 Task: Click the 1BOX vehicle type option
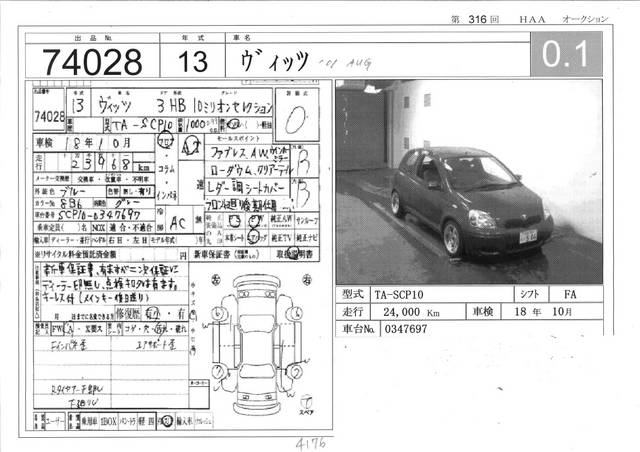109,421
